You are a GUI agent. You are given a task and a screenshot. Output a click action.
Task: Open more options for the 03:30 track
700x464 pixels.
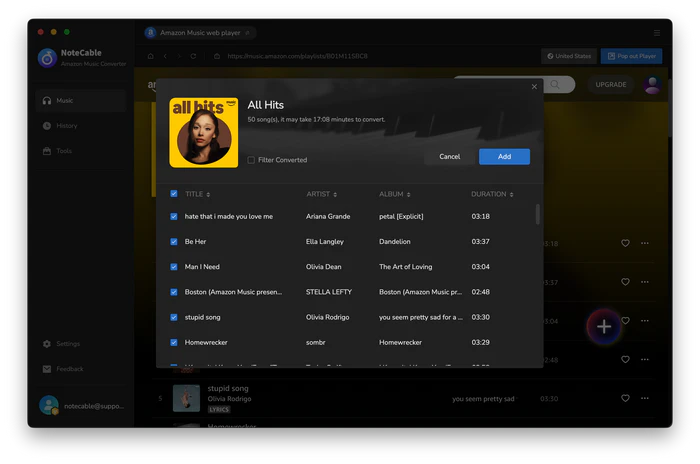click(645, 398)
